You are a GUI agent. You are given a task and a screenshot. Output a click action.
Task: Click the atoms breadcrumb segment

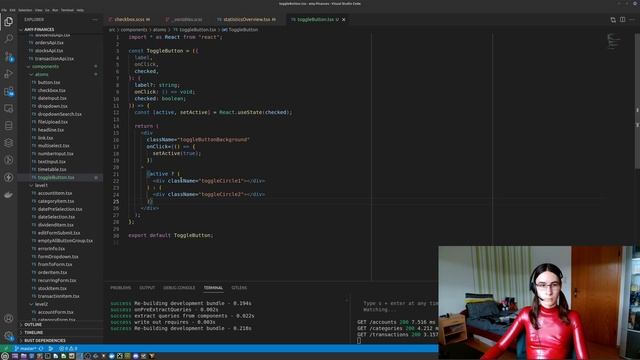point(160,30)
